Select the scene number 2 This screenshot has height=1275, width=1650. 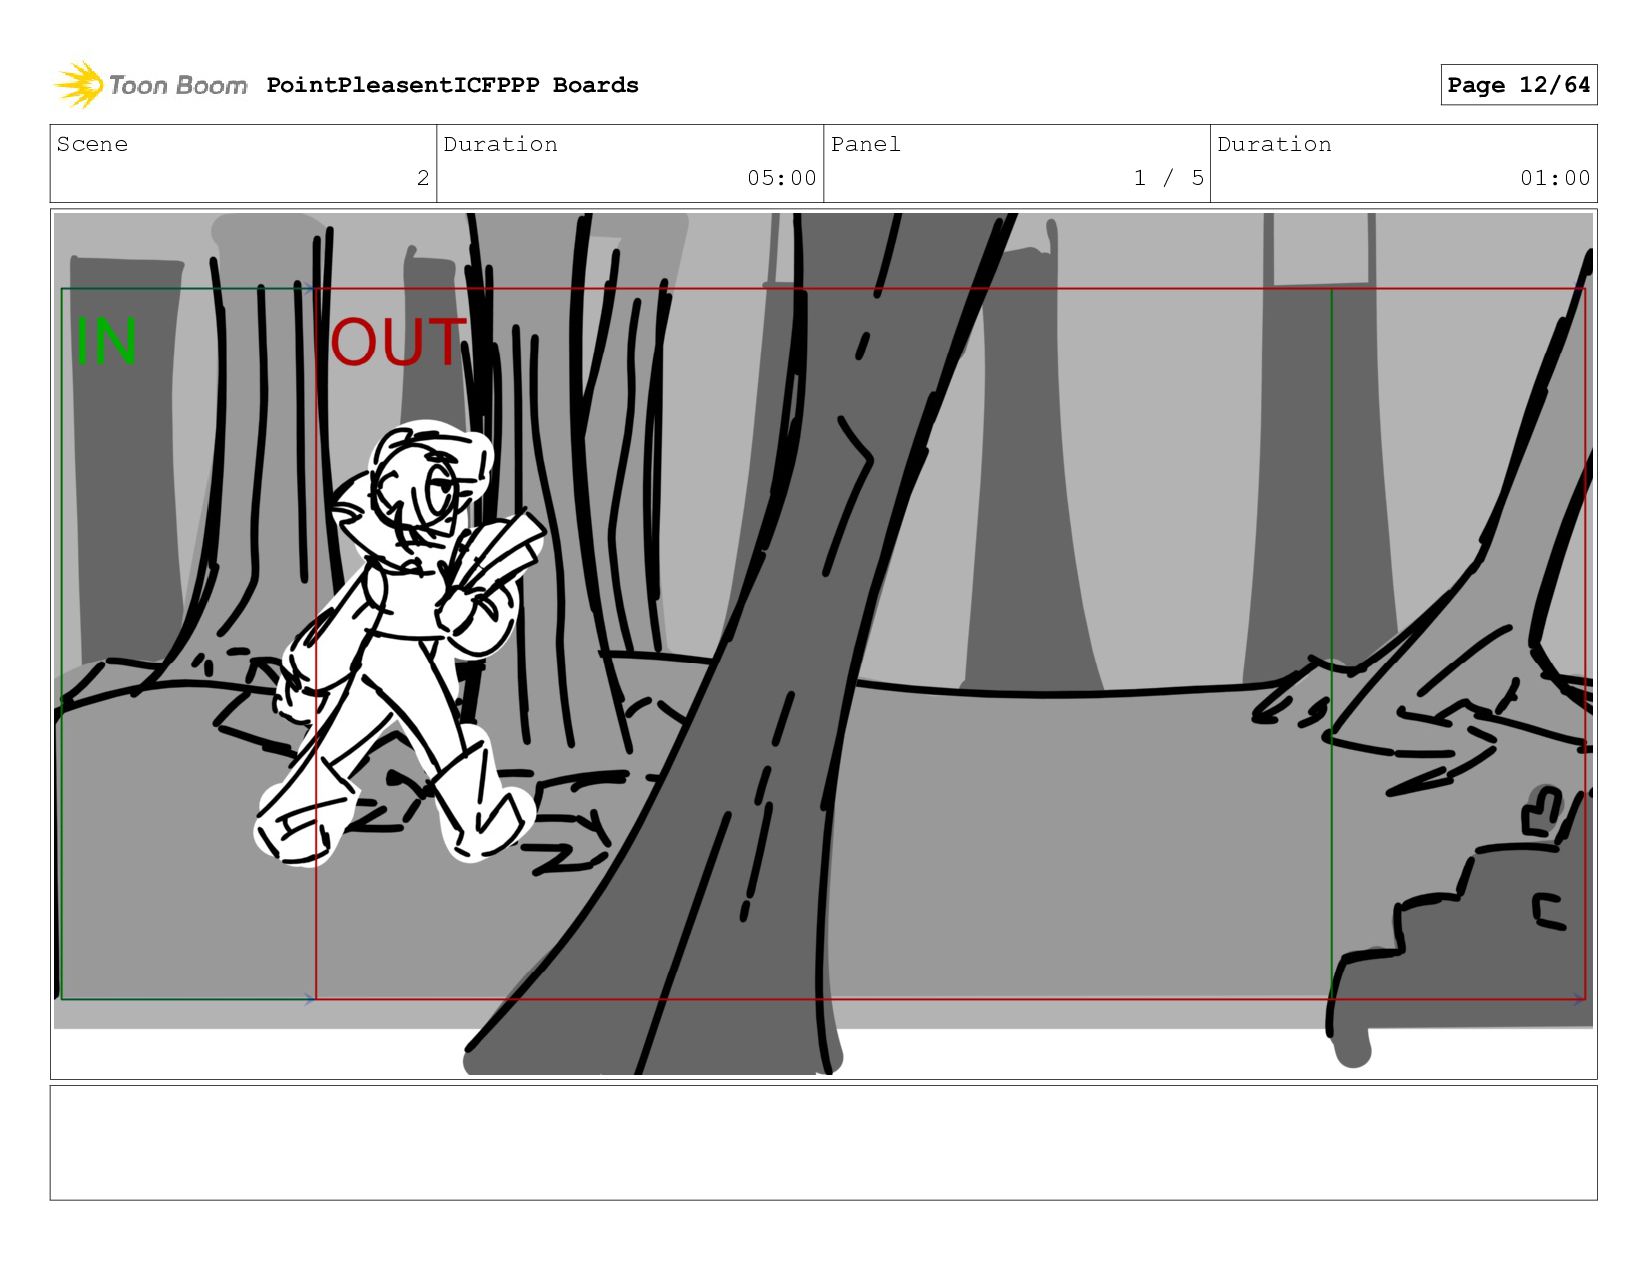click(x=423, y=178)
